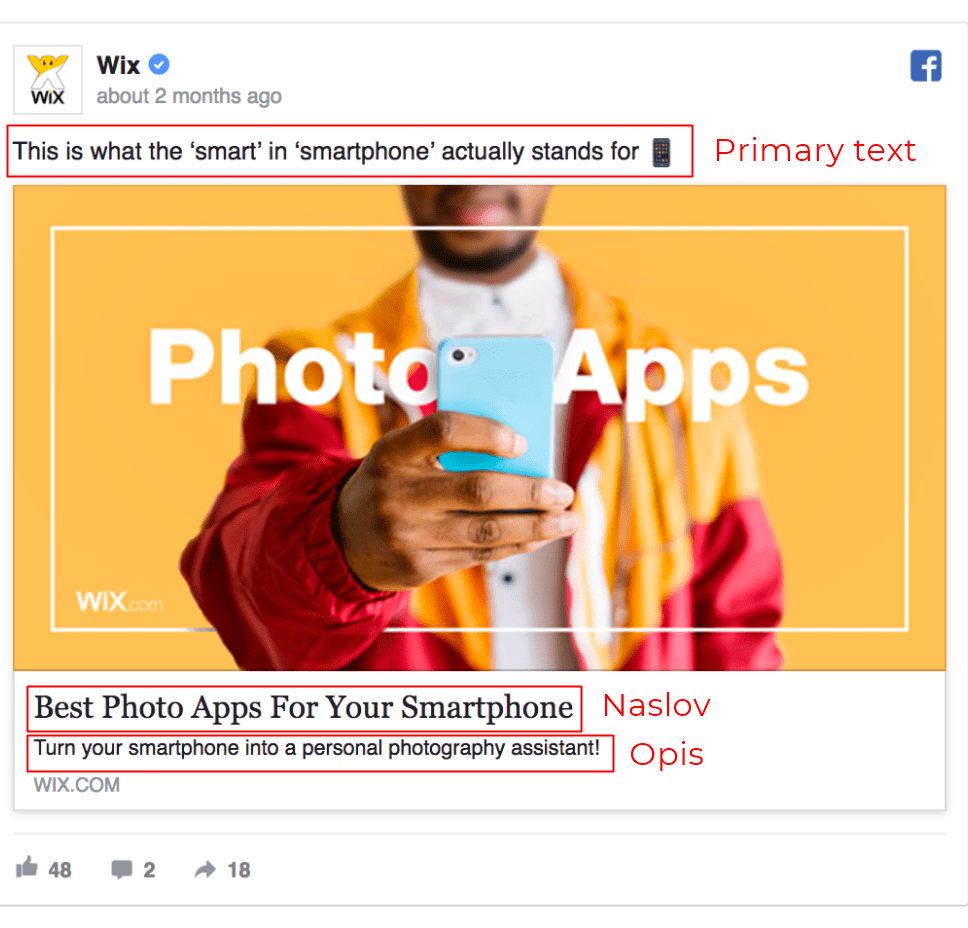Click the red 'Naslov' annotation label
The image size is (968, 928).
coord(656,706)
